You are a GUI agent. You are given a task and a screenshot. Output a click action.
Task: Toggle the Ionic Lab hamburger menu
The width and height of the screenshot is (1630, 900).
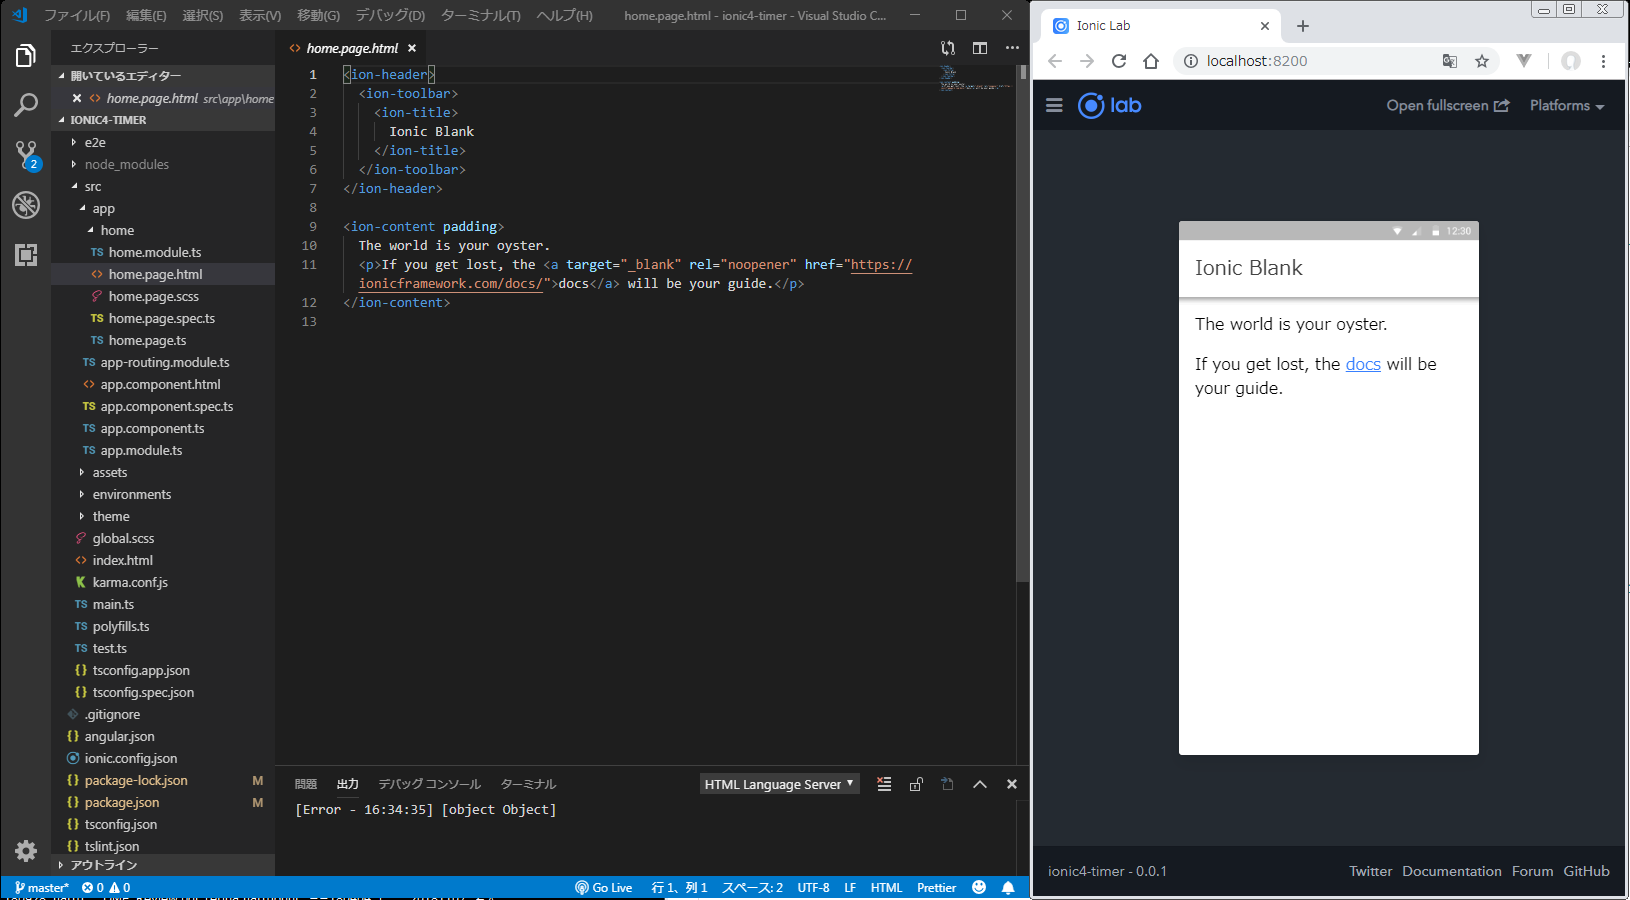(x=1054, y=105)
